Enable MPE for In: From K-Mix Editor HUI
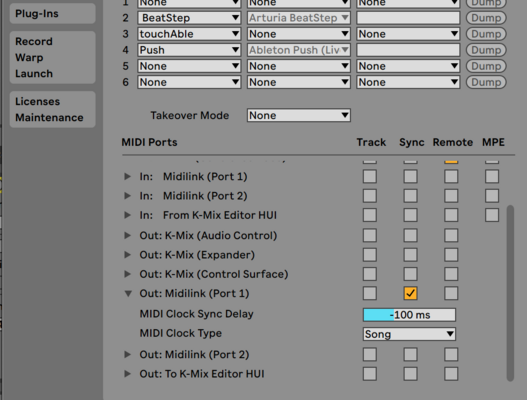This screenshot has width=527, height=400. tap(492, 215)
